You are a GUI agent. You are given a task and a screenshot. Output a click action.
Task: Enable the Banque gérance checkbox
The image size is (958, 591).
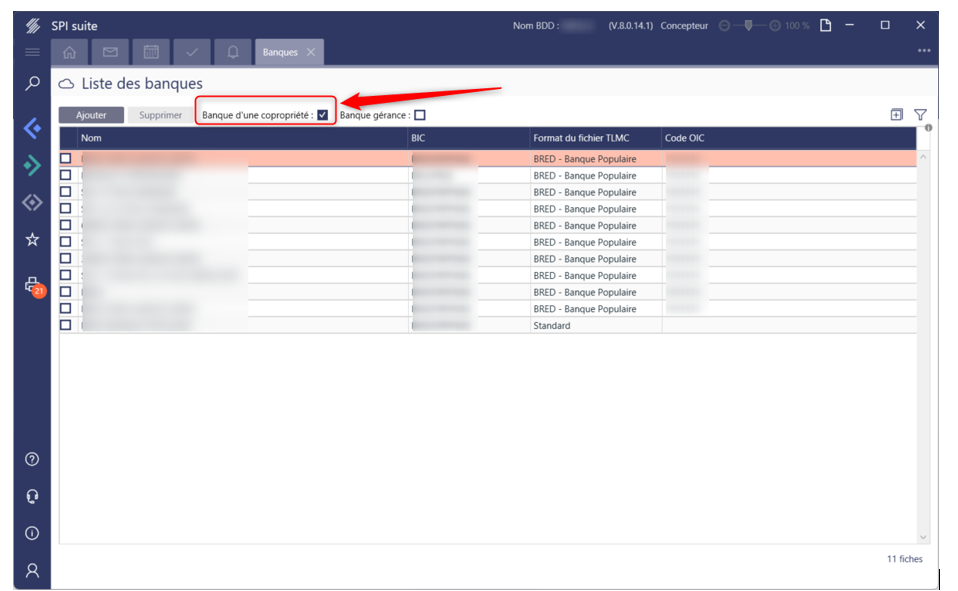click(x=420, y=115)
